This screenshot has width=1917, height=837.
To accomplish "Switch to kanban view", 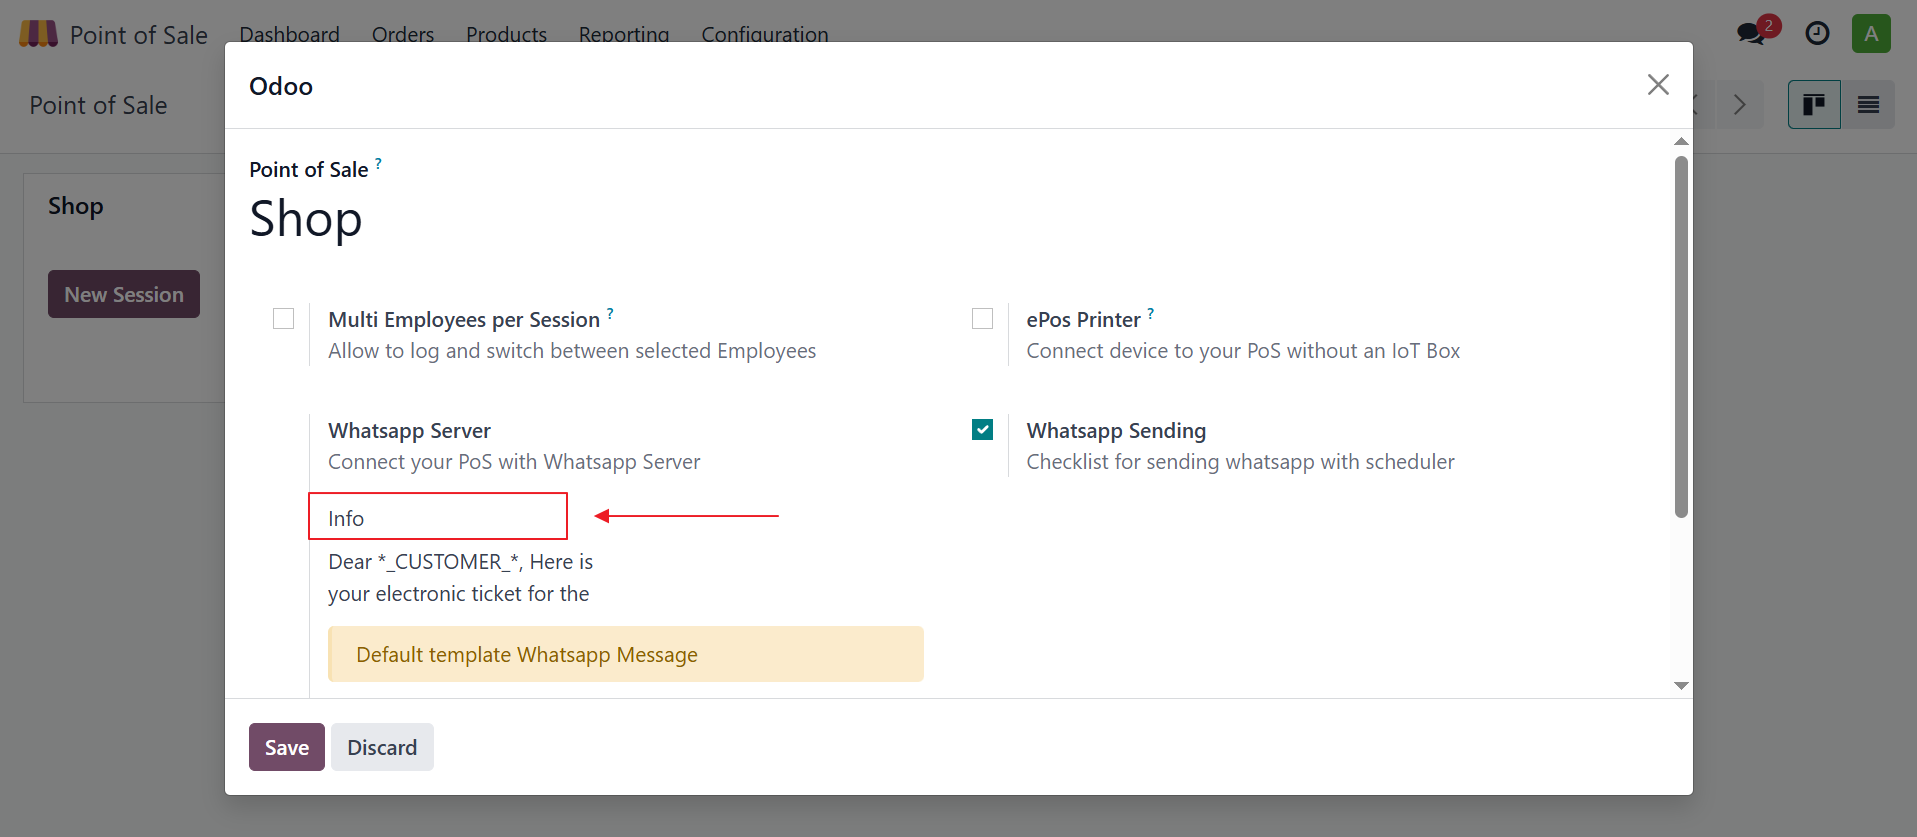I will (1814, 105).
